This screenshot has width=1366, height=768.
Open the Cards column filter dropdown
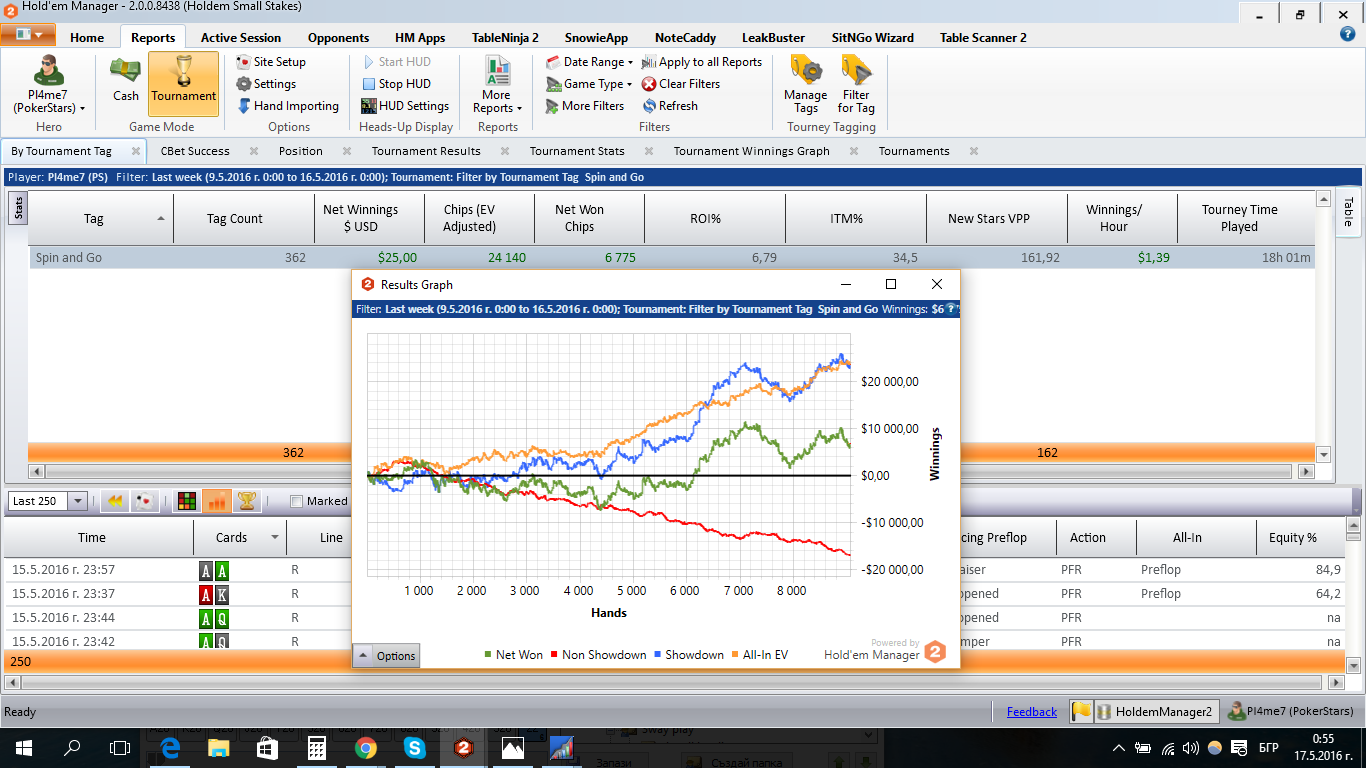tap(274, 538)
